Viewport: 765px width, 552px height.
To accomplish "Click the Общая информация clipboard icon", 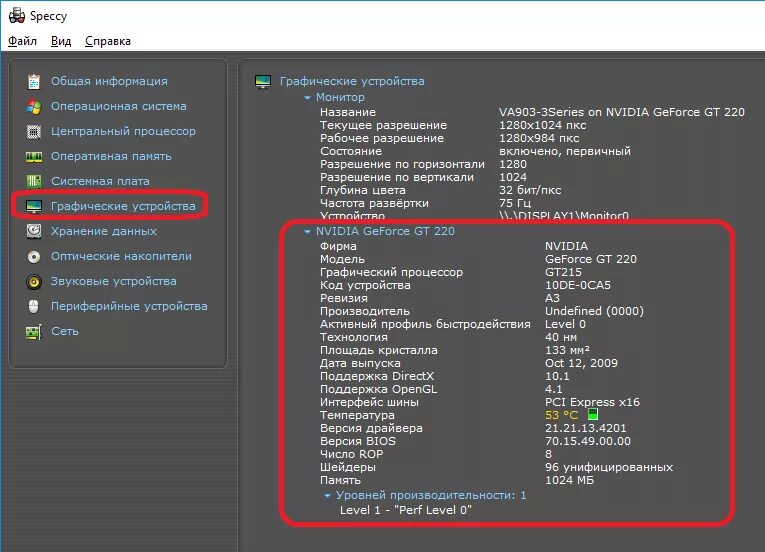I will point(34,82).
